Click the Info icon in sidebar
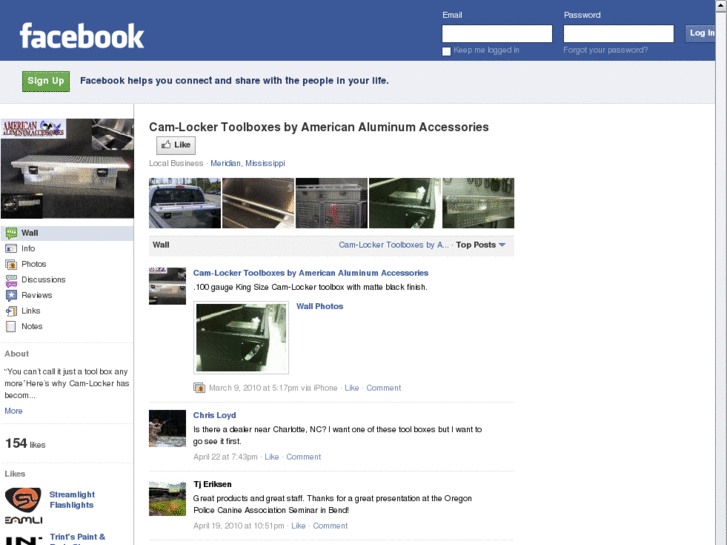Screen dimensions: 727x545 point(11,249)
